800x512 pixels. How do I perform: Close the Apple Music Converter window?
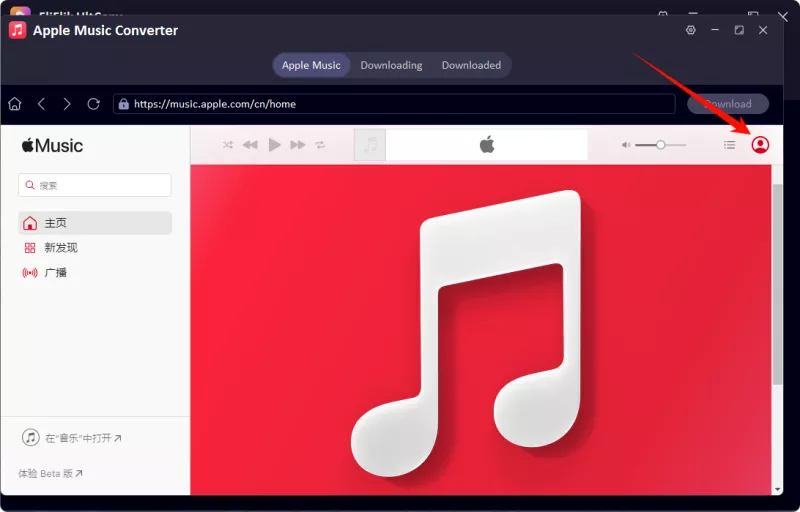point(763,30)
